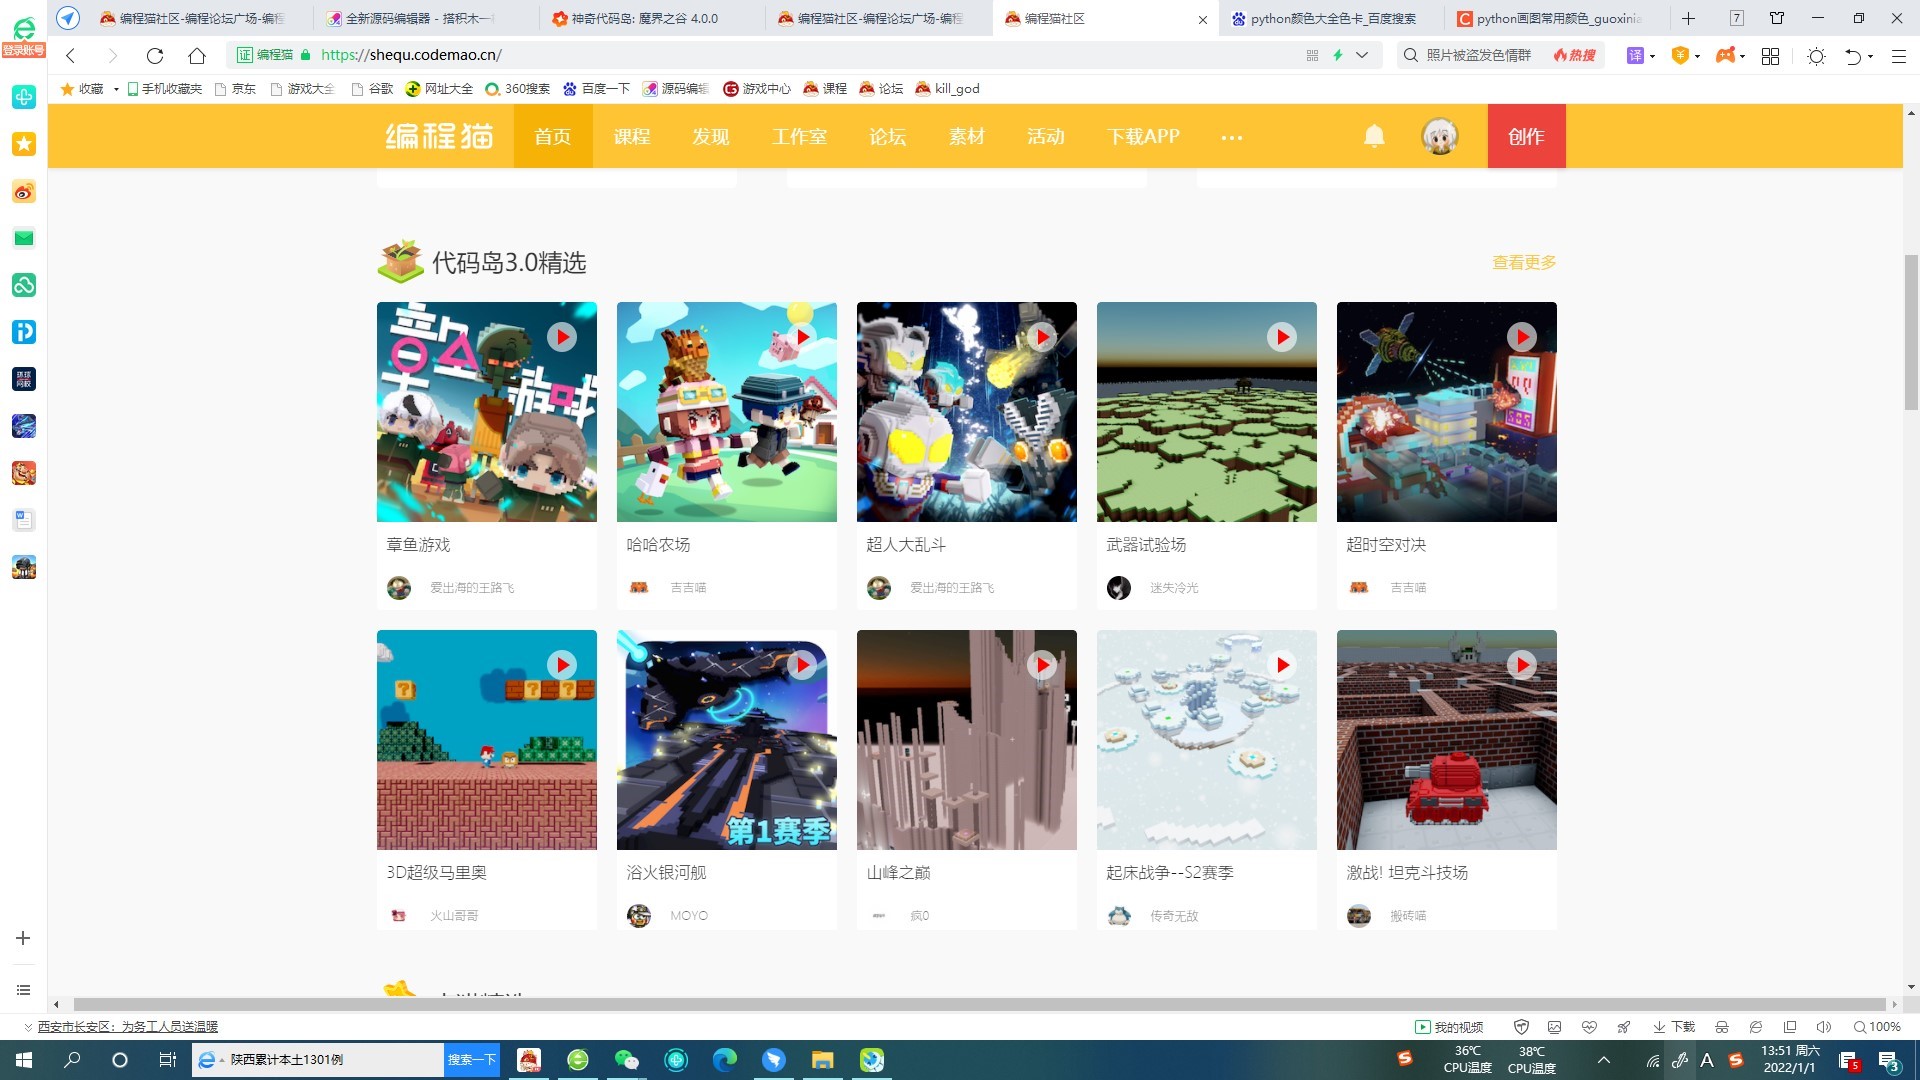Image resolution: width=1920 pixels, height=1080 pixels.
Task: Play the 武器试验场 preview
Action: (x=1282, y=337)
